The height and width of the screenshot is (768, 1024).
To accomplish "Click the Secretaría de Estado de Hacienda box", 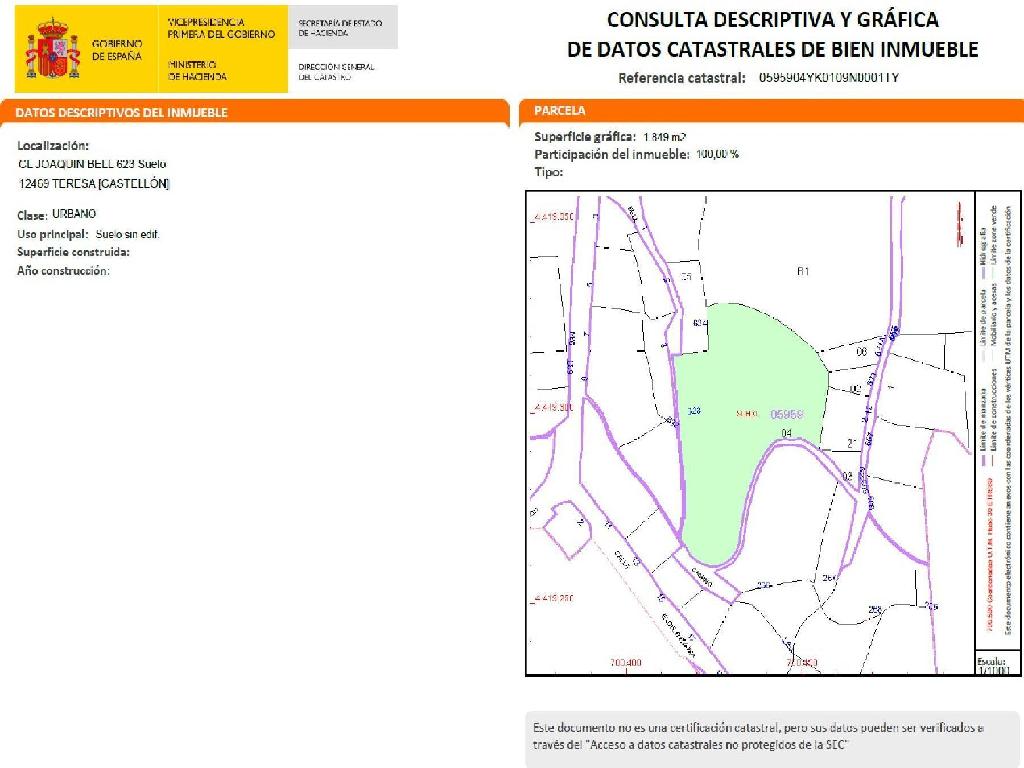I will (x=341, y=27).
